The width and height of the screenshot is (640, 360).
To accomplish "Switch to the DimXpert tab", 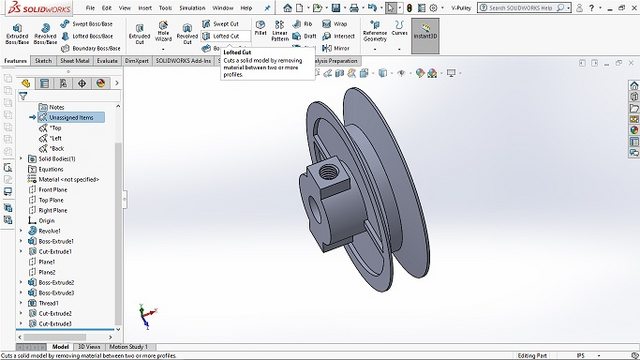I will point(137,61).
